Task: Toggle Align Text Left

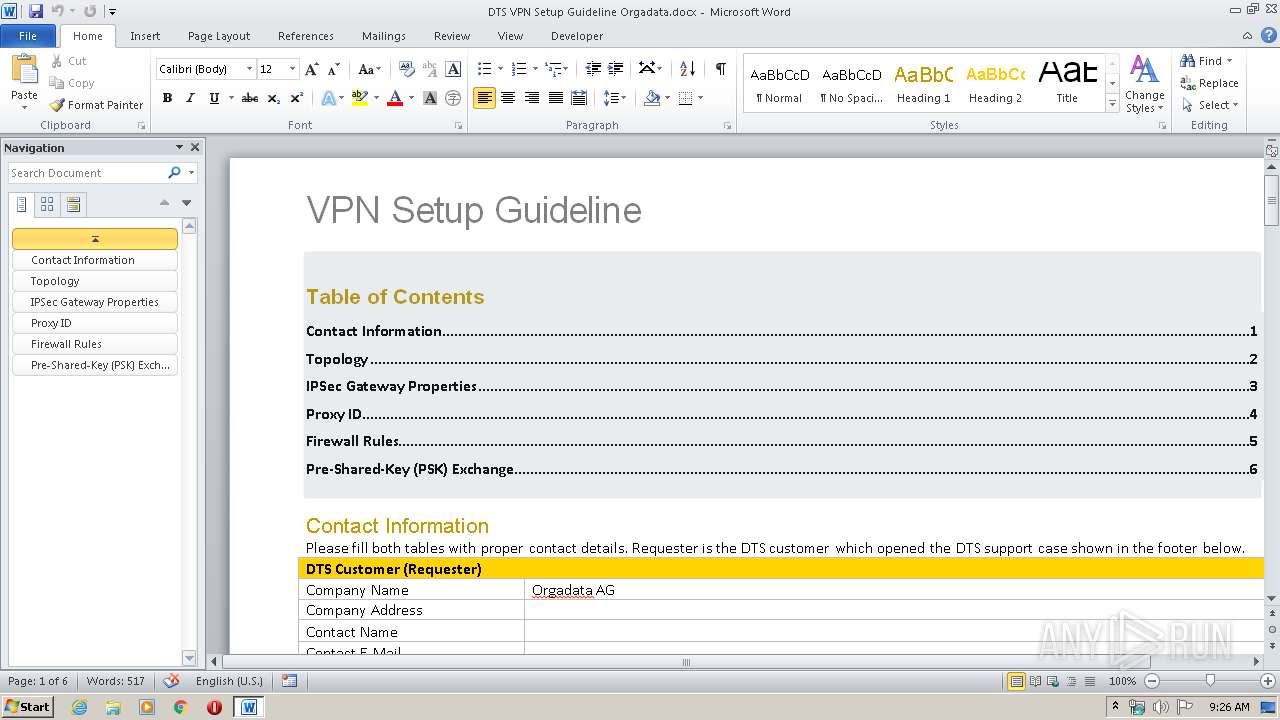Action: click(x=484, y=98)
